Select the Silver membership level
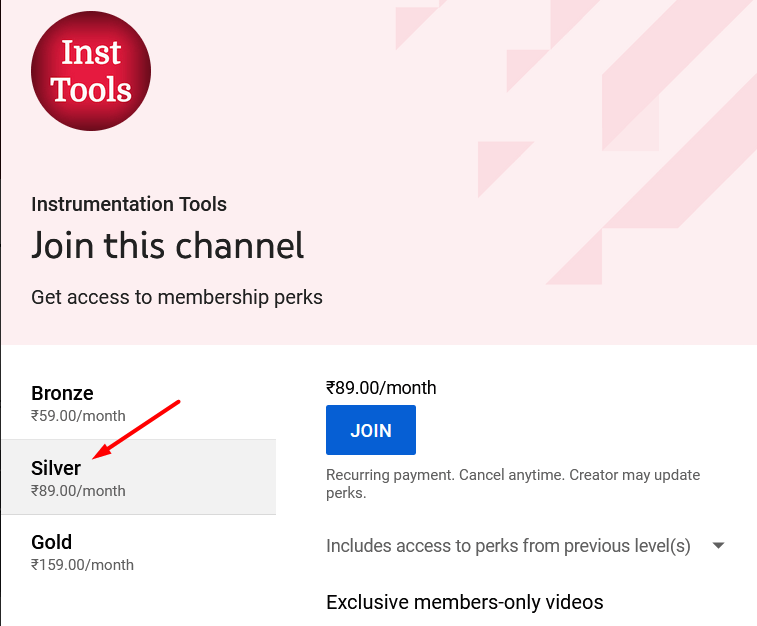Viewport: 757px width, 626px height. [139, 477]
